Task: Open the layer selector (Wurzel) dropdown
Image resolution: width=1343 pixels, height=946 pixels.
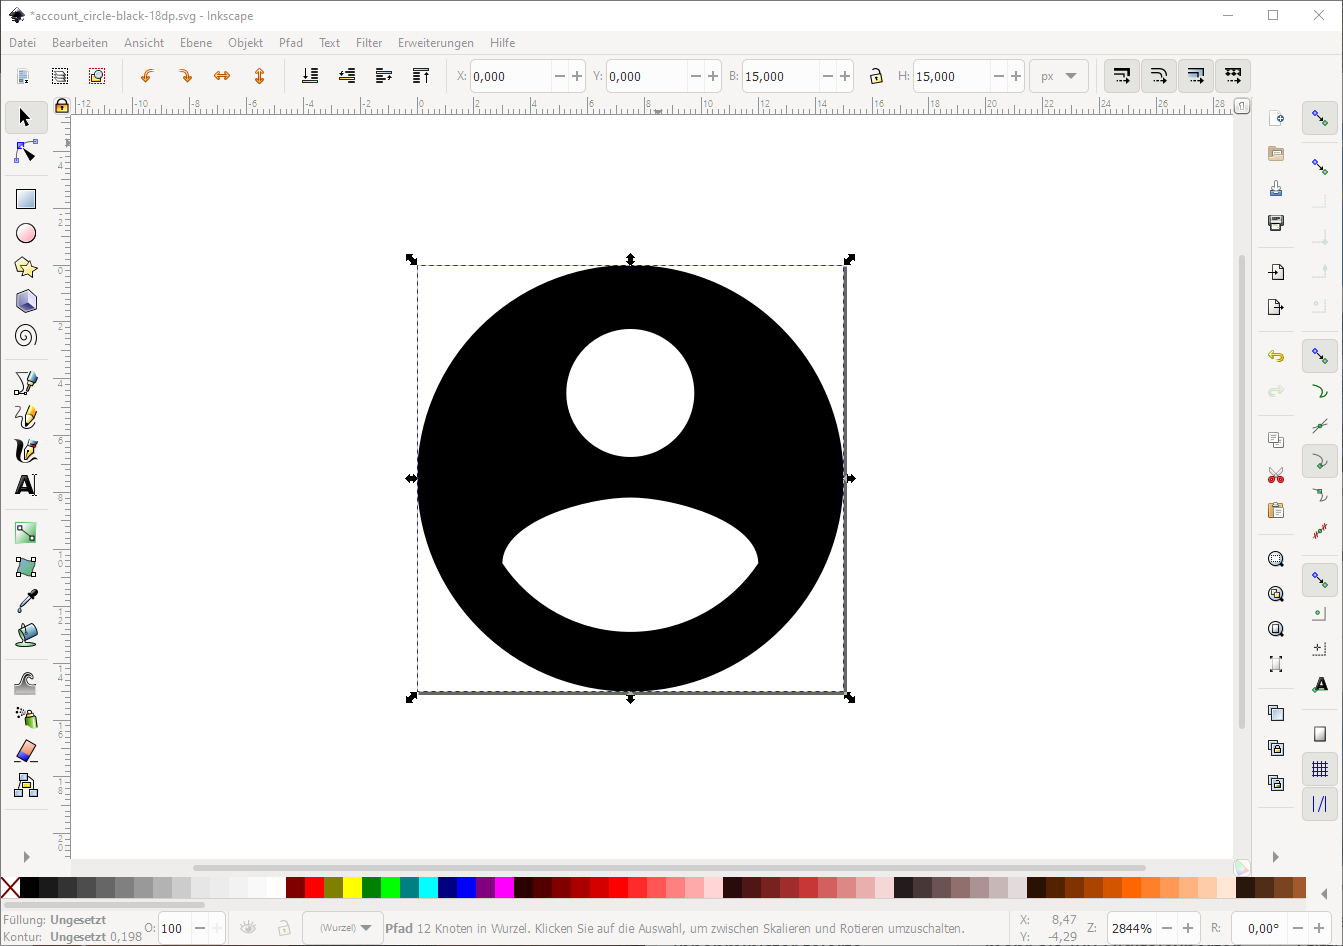Action: (x=343, y=928)
